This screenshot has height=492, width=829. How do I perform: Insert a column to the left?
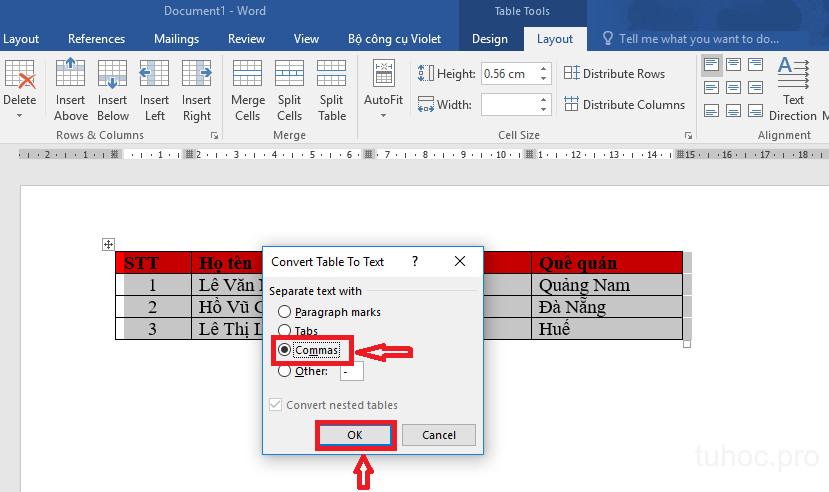coord(154,90)
